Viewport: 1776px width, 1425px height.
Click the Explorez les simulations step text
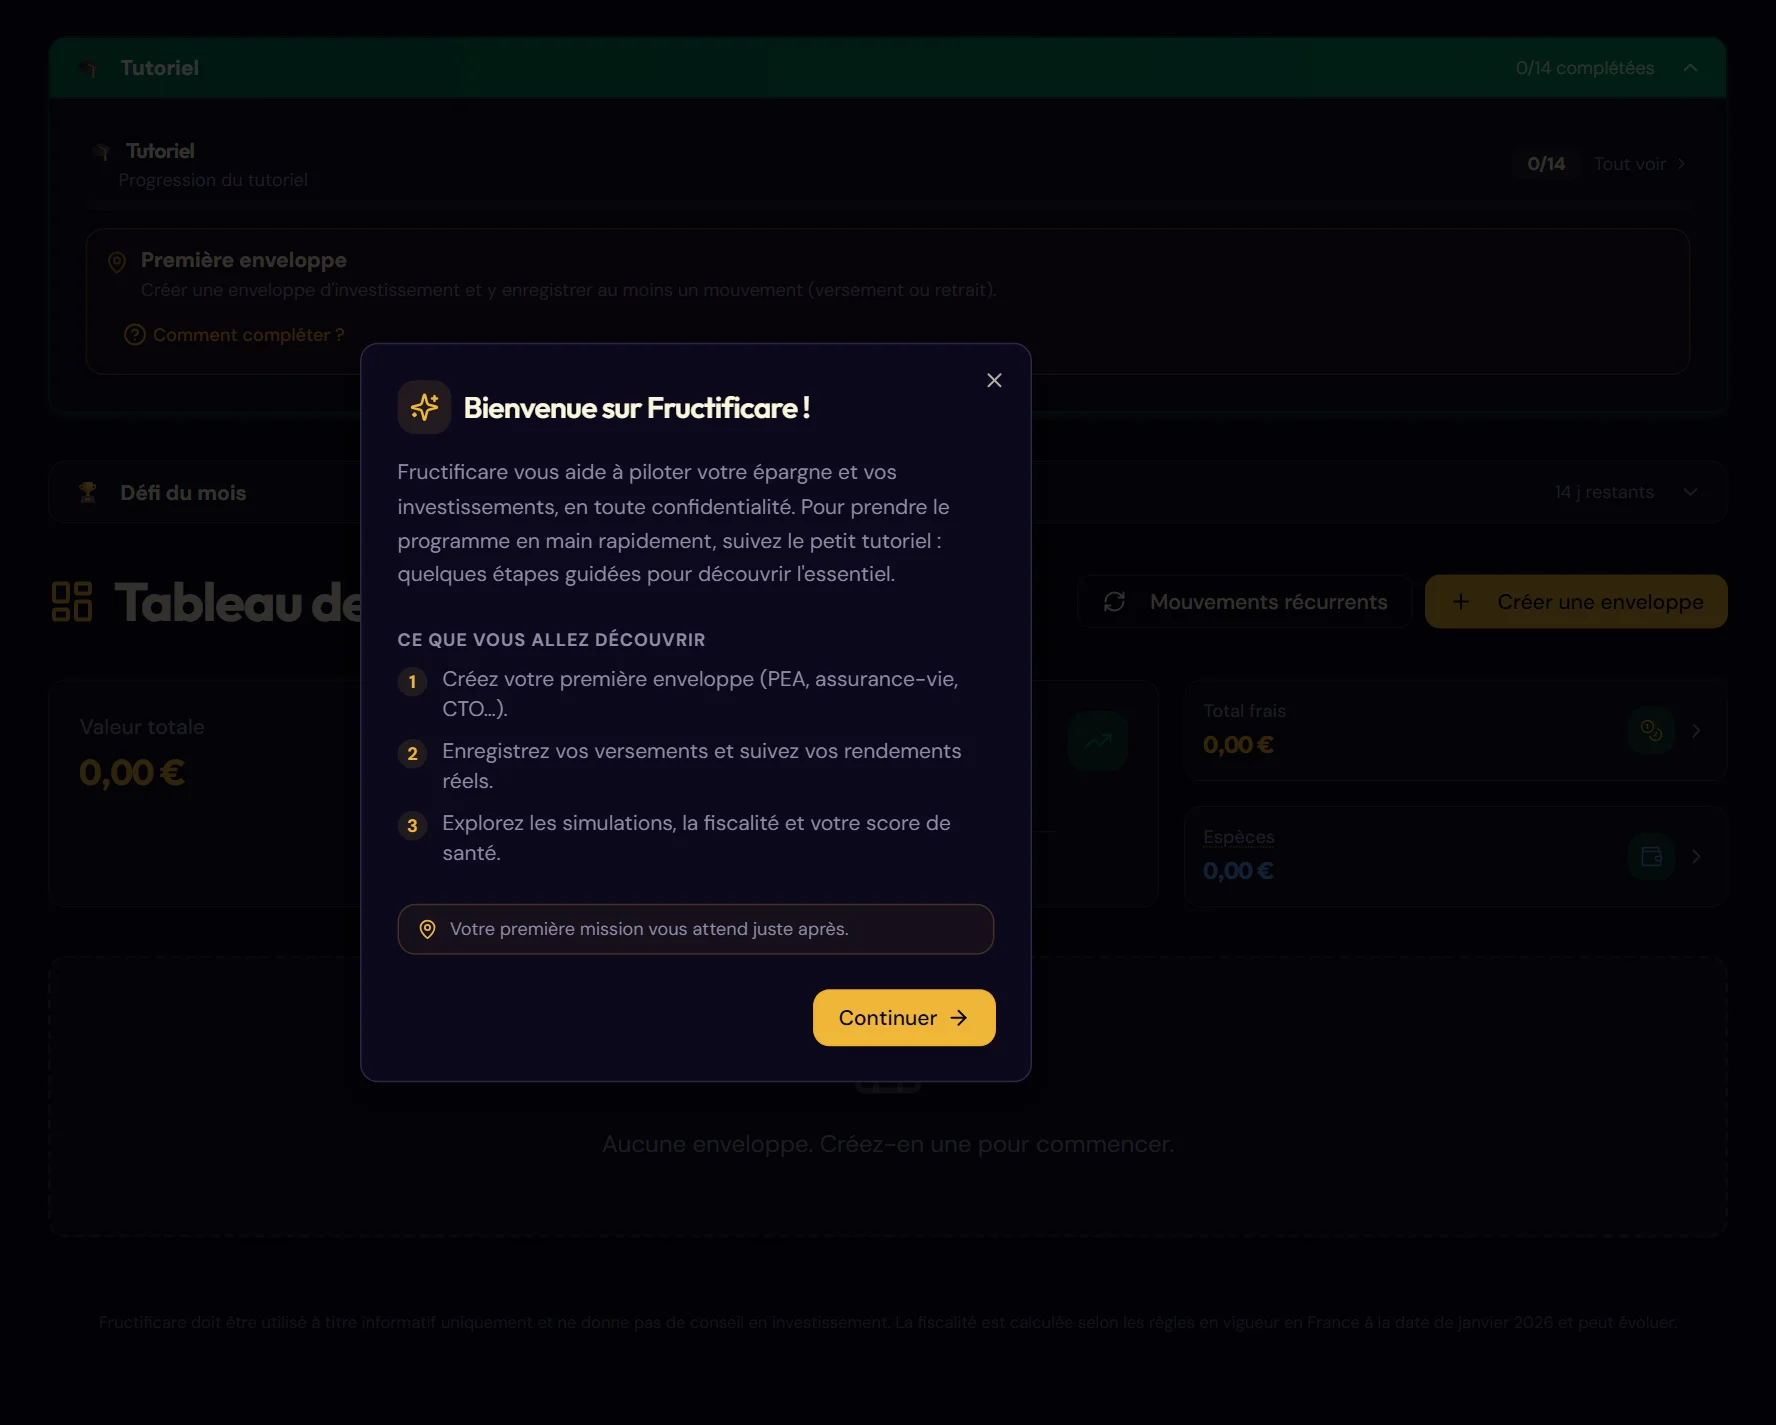point(697,838)
